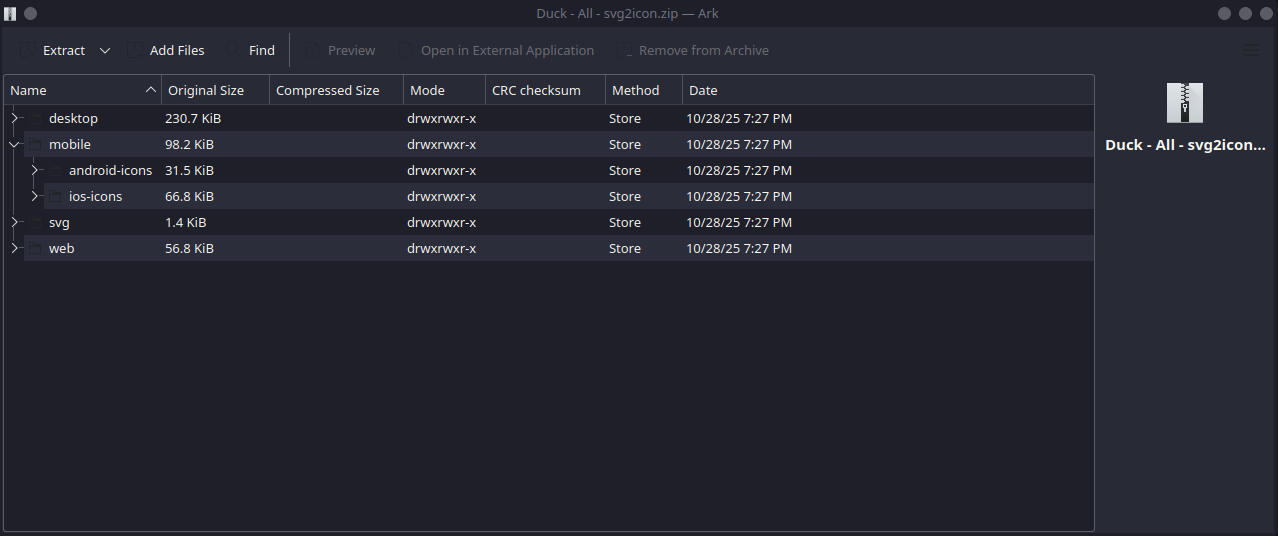This screenshot has width=1278, height=536.
Task: Click the Add Files toolbar button
Action: tap(166, 50)
